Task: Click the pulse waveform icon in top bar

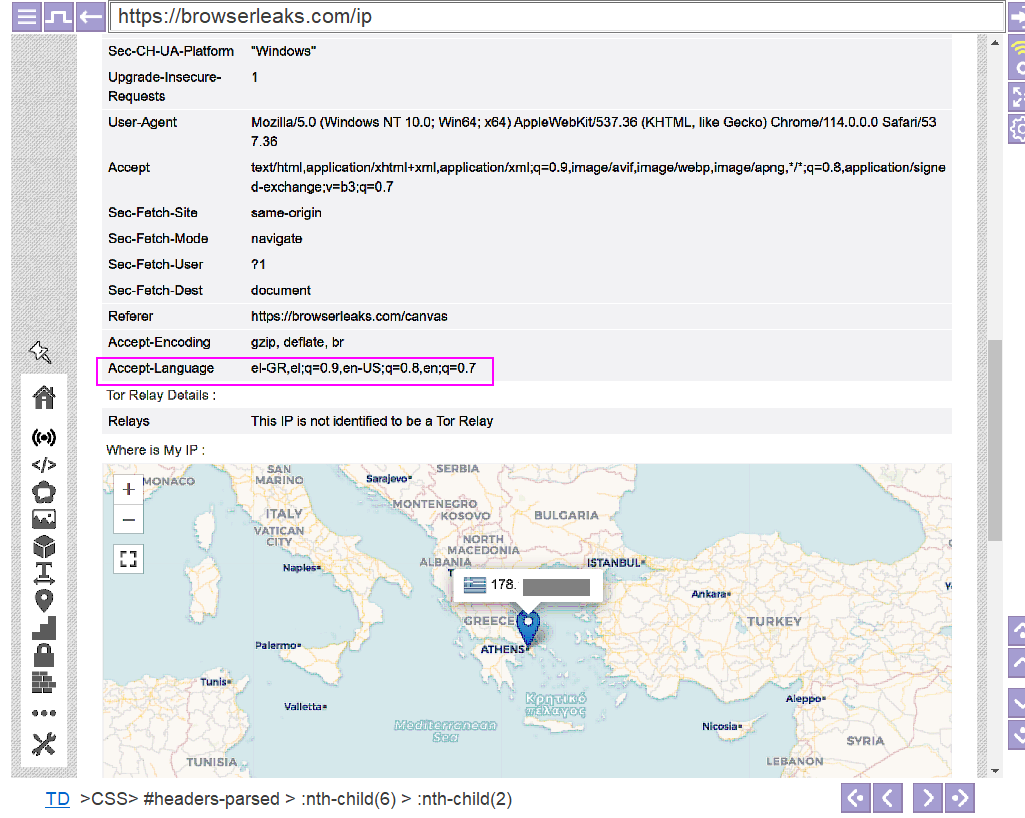Action: (58, 17)
